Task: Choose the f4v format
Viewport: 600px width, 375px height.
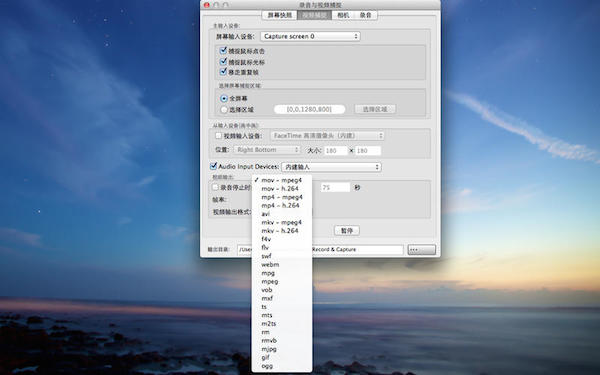Action: tap(282, 239)
